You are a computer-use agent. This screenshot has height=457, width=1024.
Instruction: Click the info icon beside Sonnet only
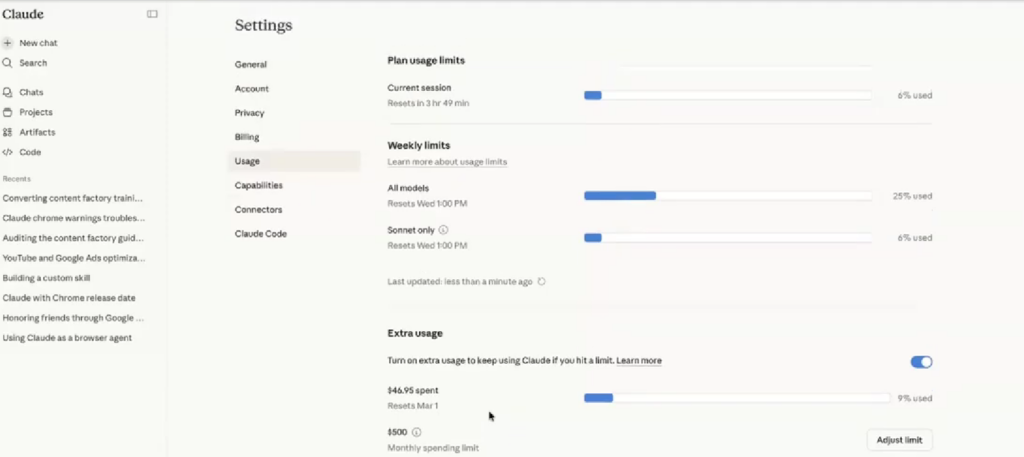[x=443, y=230]
